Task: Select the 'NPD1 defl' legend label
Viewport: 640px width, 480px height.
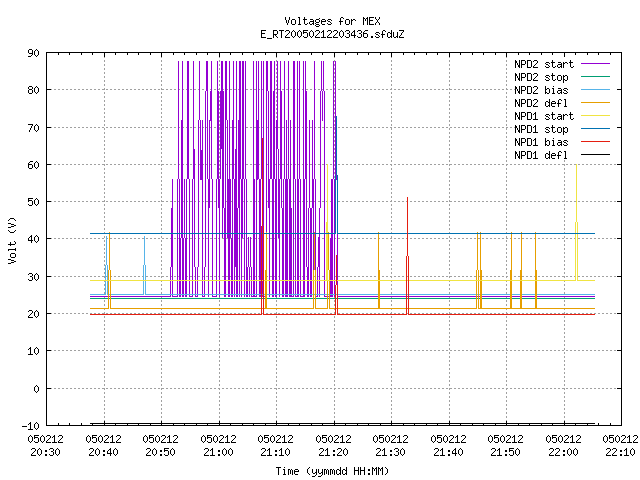Action: (x=541, y=156)
